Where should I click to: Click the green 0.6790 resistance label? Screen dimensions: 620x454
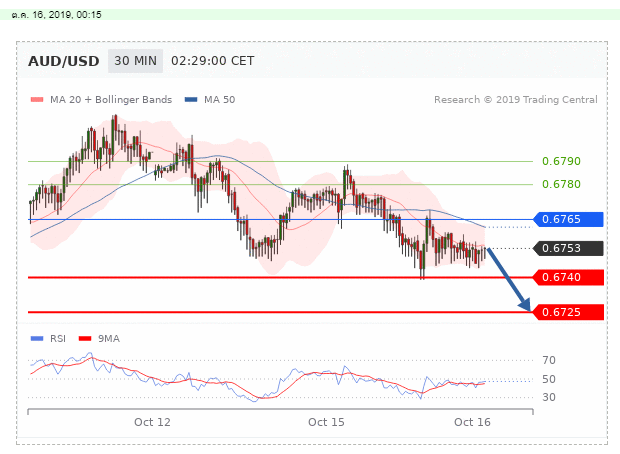[561, 161]
